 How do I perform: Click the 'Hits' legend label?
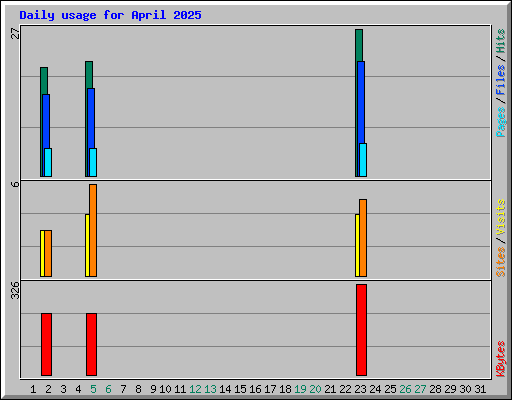point(500,41)
